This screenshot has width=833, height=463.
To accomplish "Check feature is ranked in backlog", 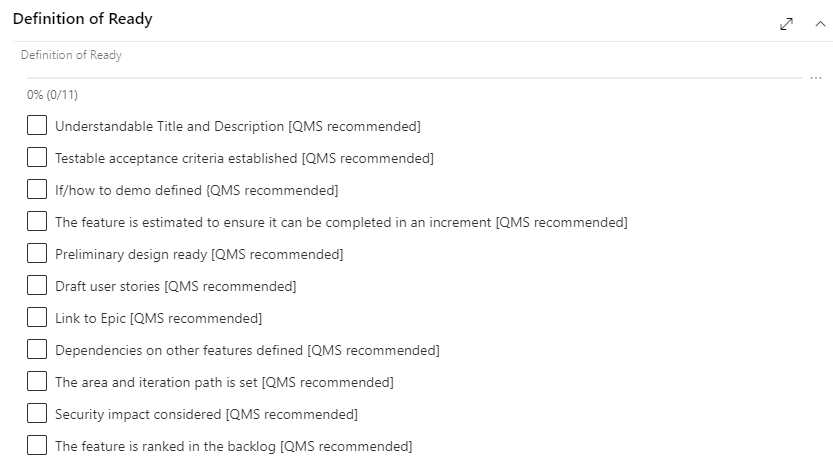I will point(37,445).
